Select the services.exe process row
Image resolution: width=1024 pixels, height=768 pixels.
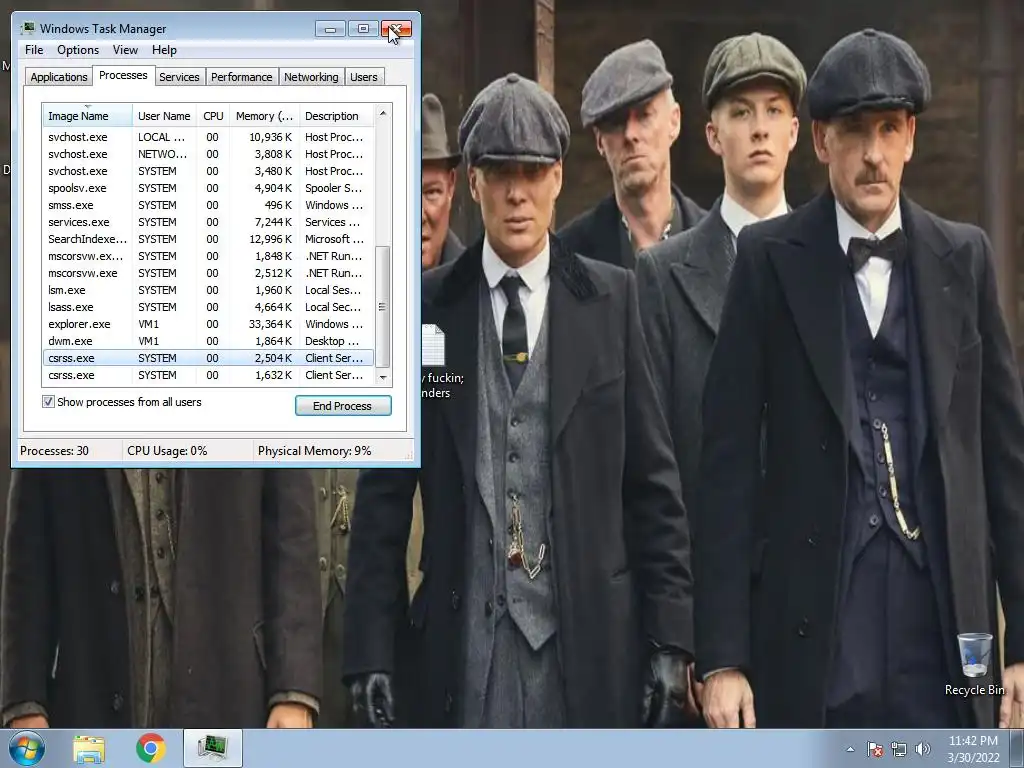(x=208, y=222)
